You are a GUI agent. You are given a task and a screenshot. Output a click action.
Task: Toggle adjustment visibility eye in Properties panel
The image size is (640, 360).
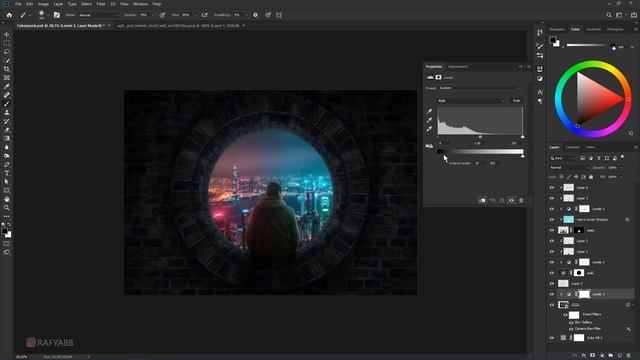[x=511, y=200]
